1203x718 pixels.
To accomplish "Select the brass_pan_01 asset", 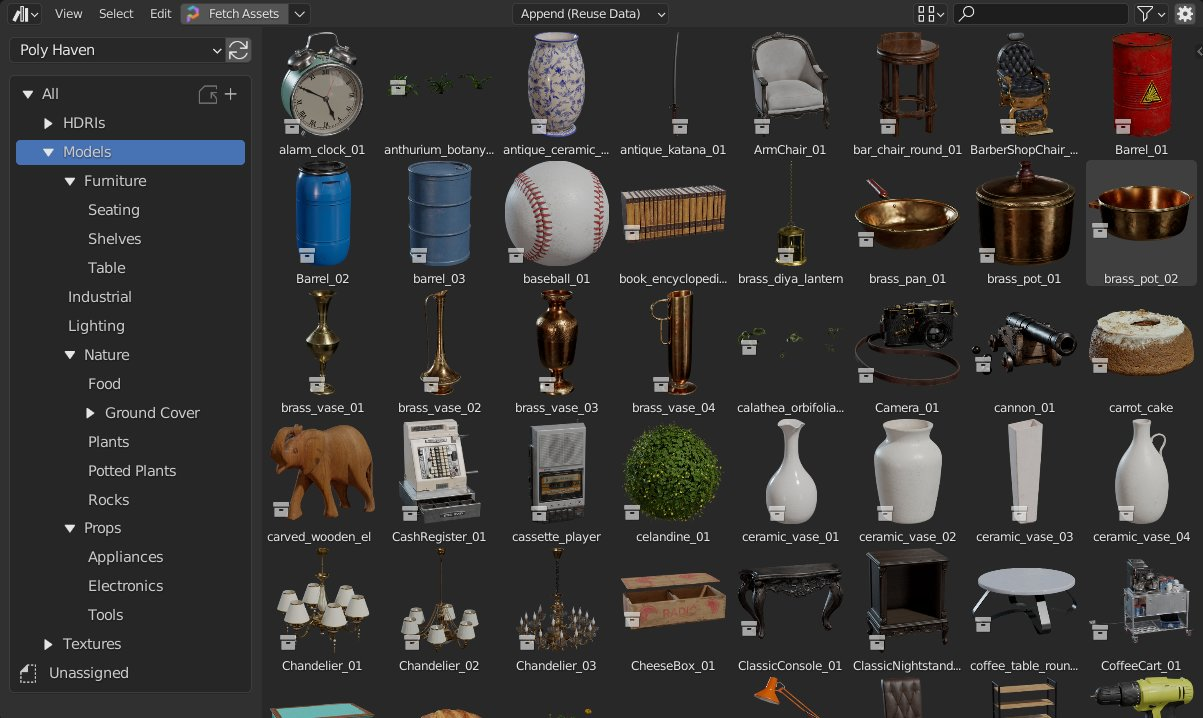I will click(907, 214).
